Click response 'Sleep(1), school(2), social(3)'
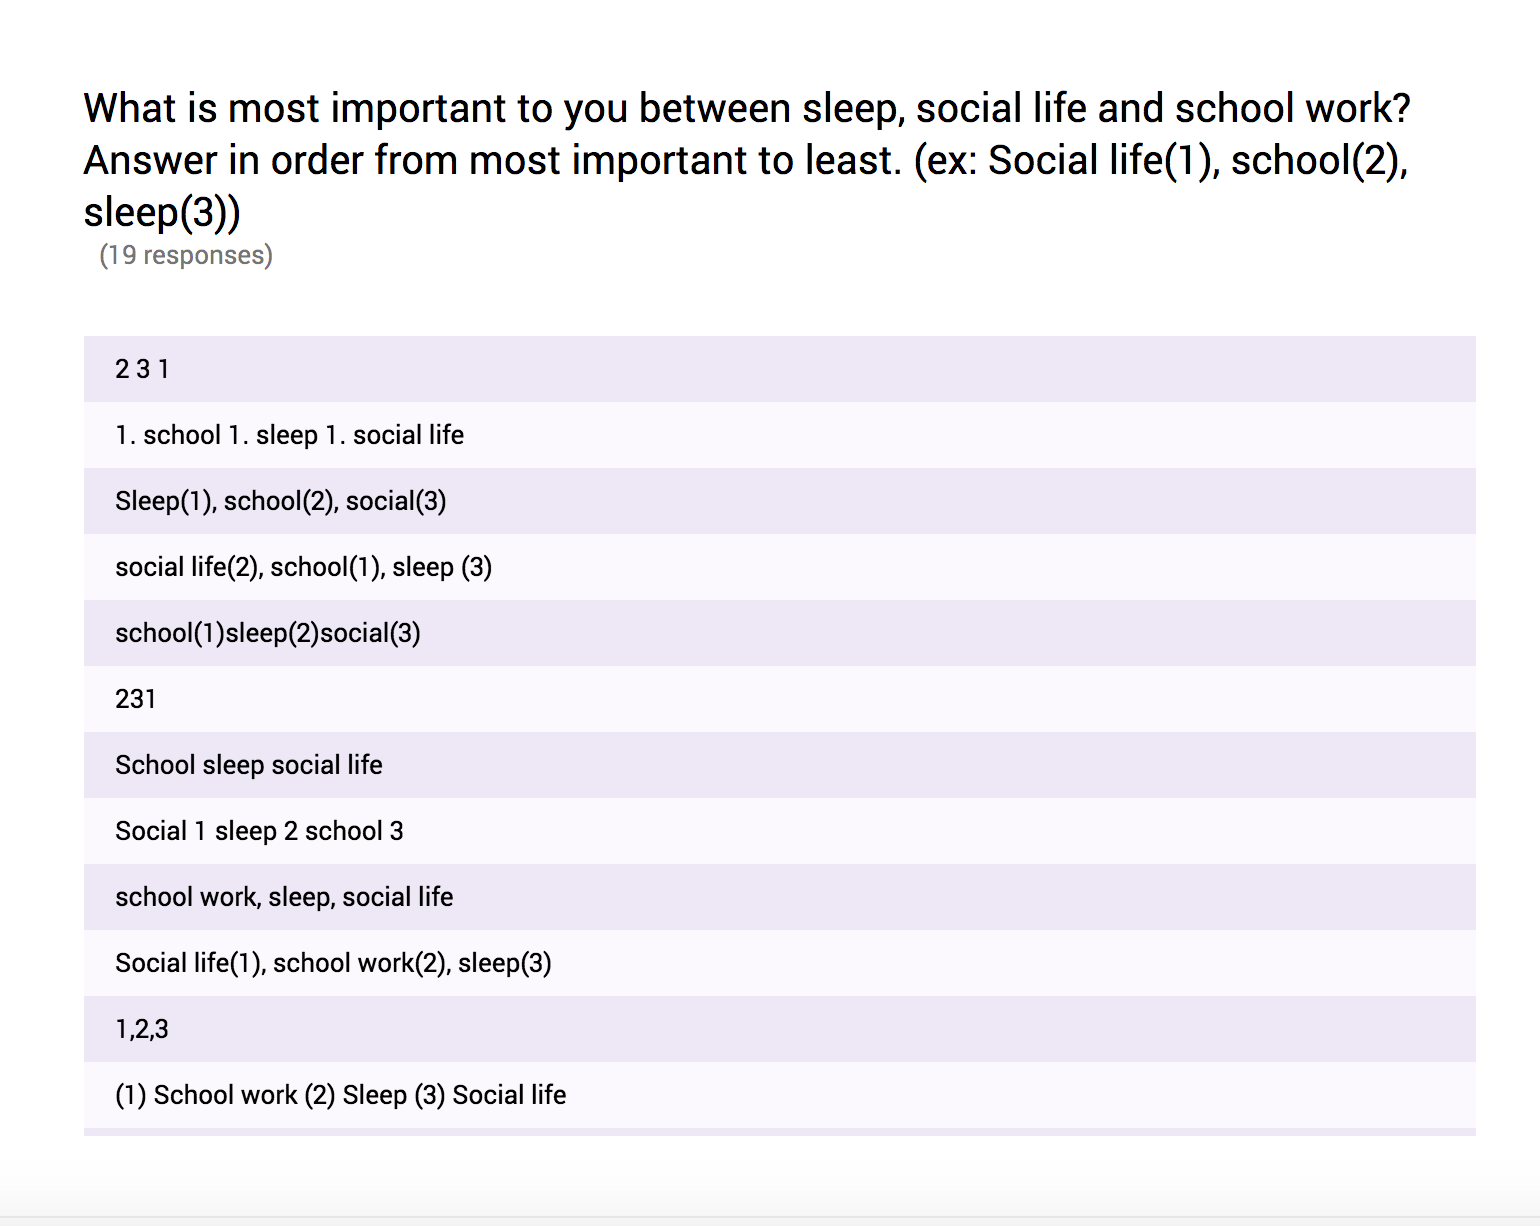Viewport: 1540px width, 1226px height. [x=780, y=501]
